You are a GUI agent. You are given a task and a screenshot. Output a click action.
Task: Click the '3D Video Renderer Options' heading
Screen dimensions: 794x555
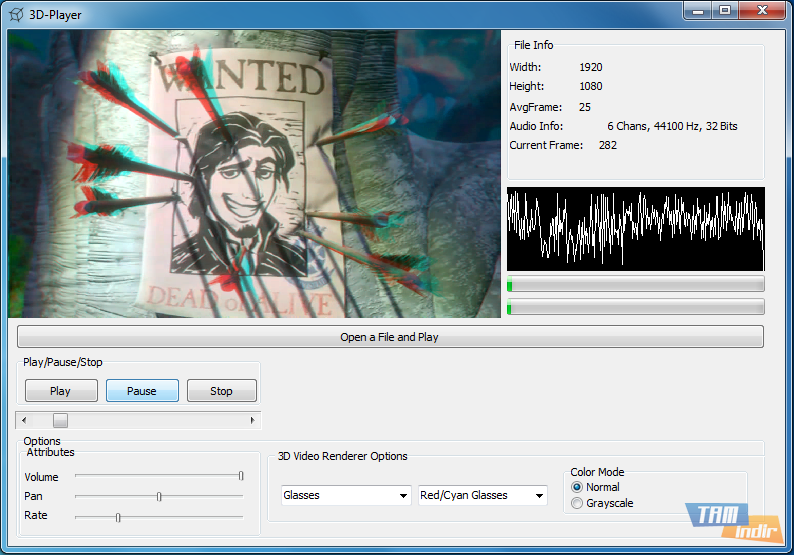pos(343,456)
